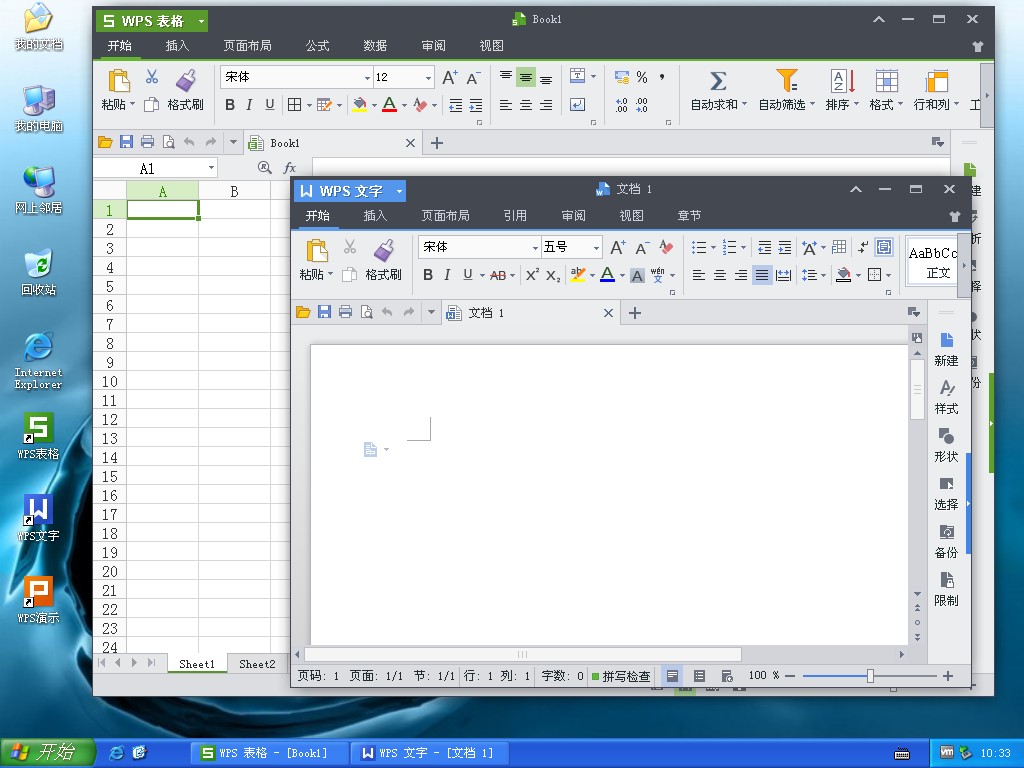The height and width of the screenshot is (768, 1024).
Task: Add a new document tab beside 文档 1
Action: pos(635,313)
